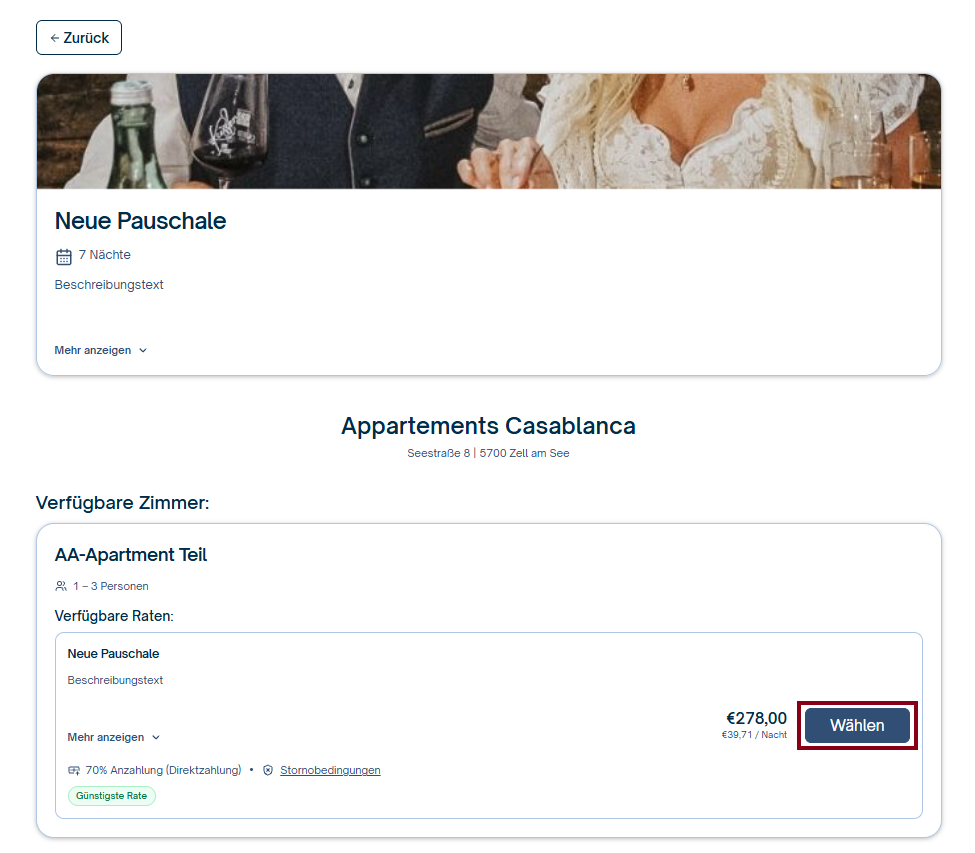Click the chevron next to the rate's Mehr anzeigen
This screenshot has width=975, height=853.
pos(156,737)
